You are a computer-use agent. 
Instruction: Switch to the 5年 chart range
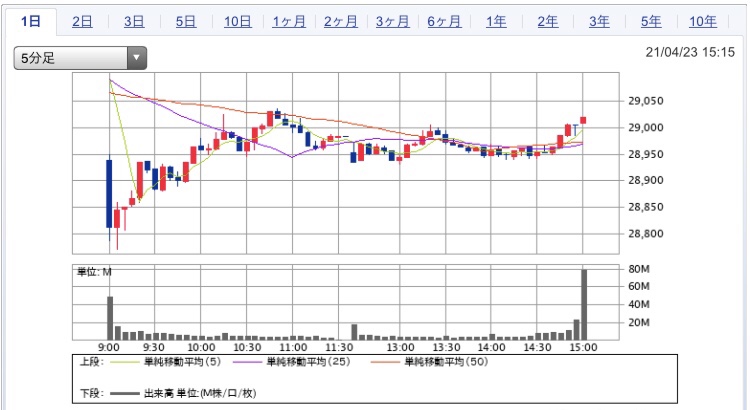651,22
